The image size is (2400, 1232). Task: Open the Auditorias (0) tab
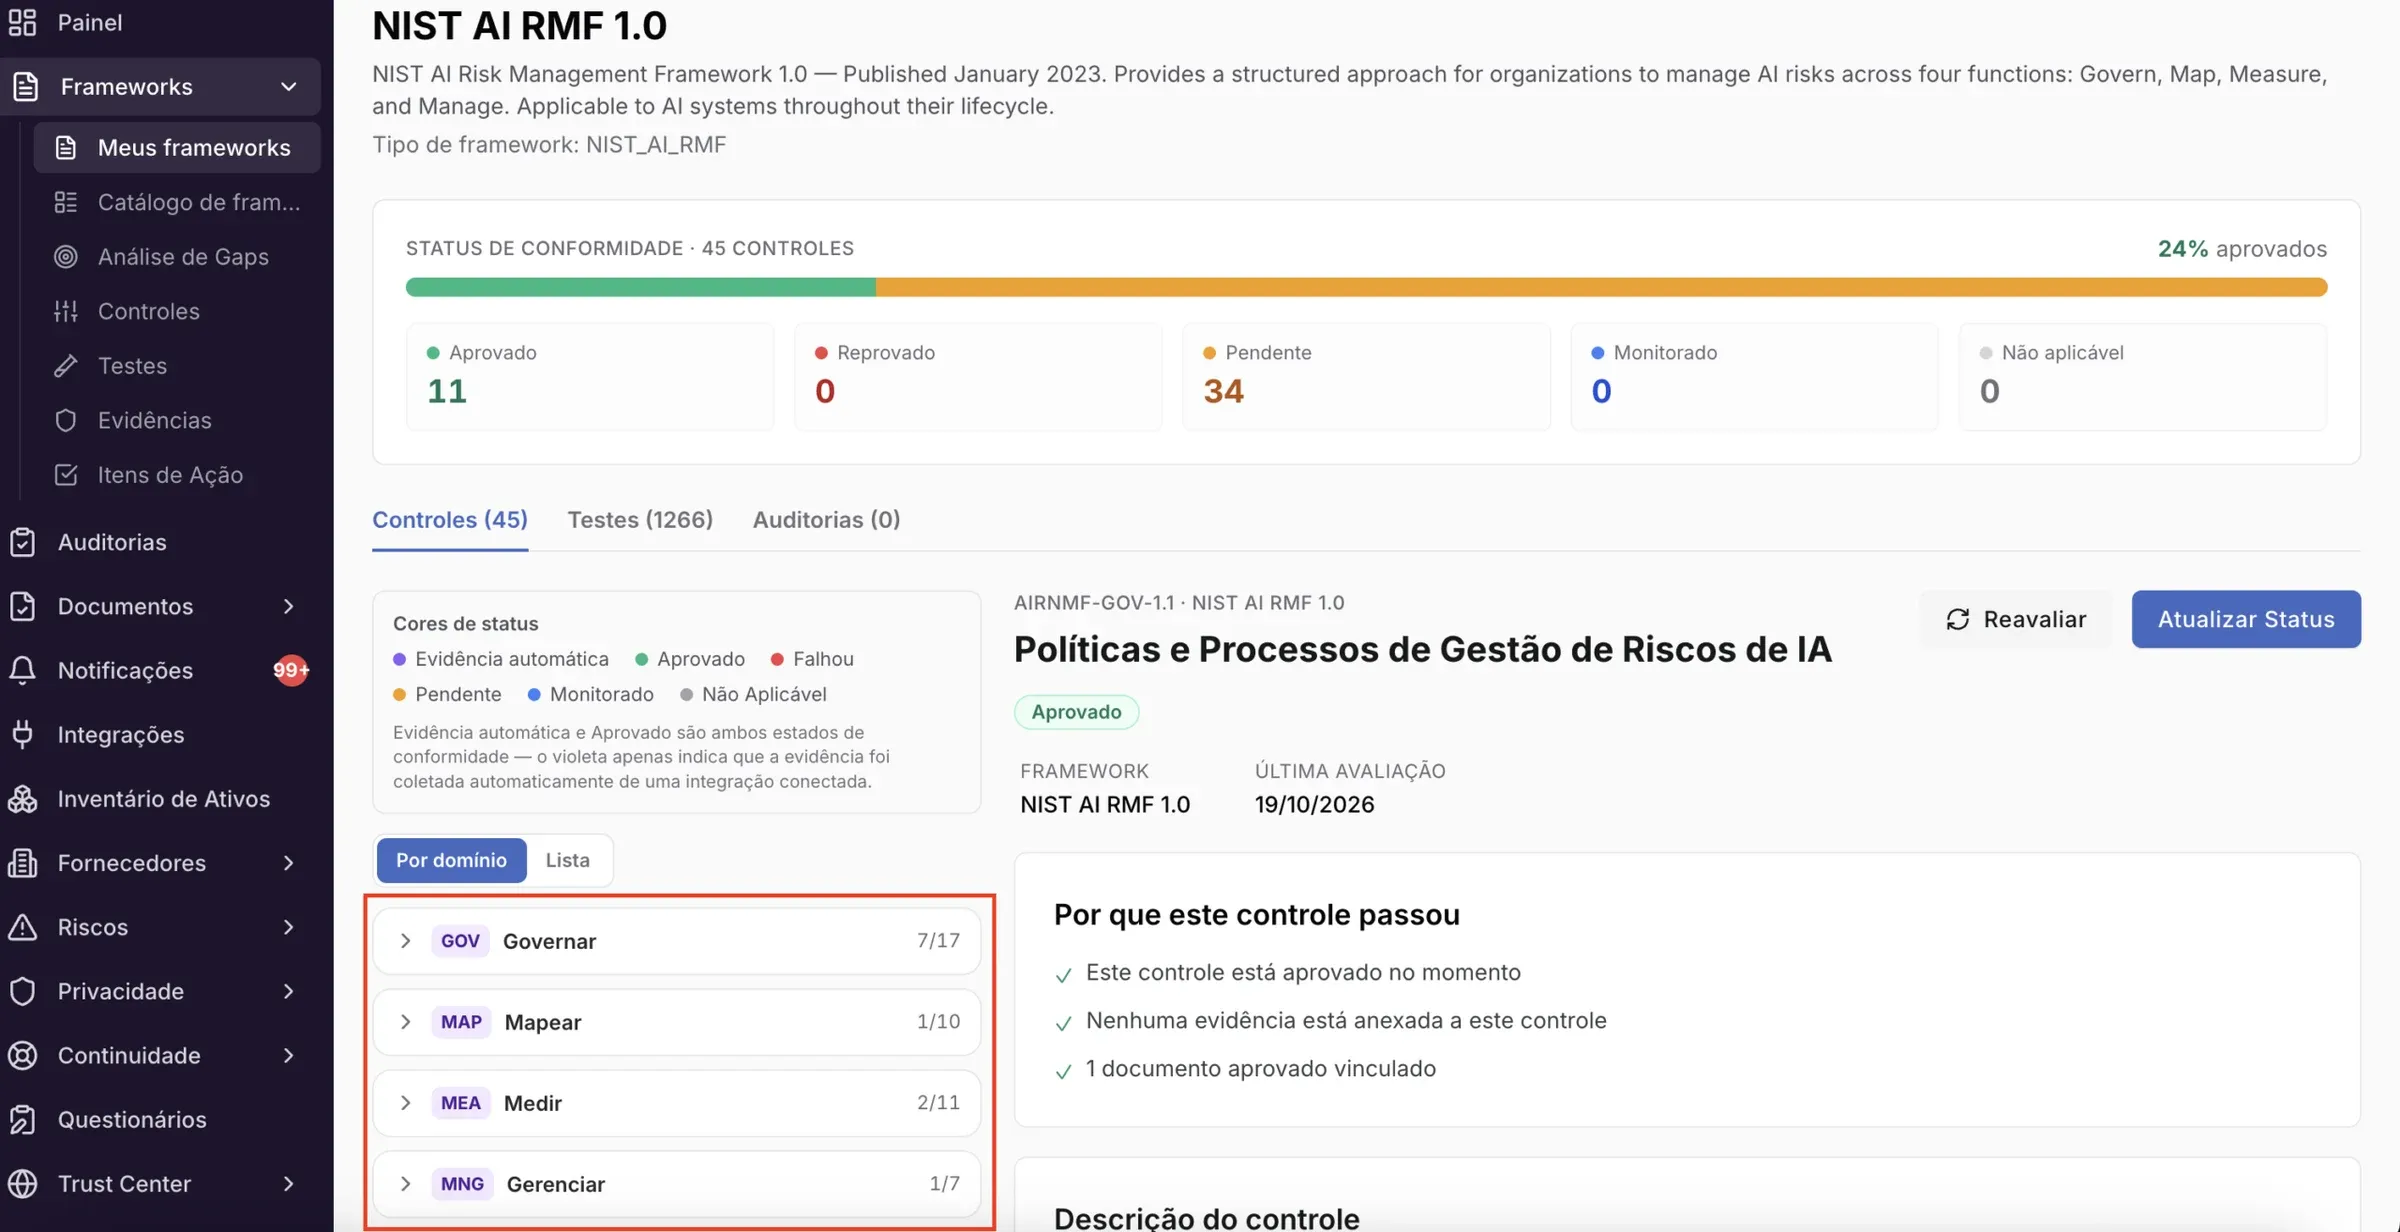pyautogui.click(x=826, y=520)
